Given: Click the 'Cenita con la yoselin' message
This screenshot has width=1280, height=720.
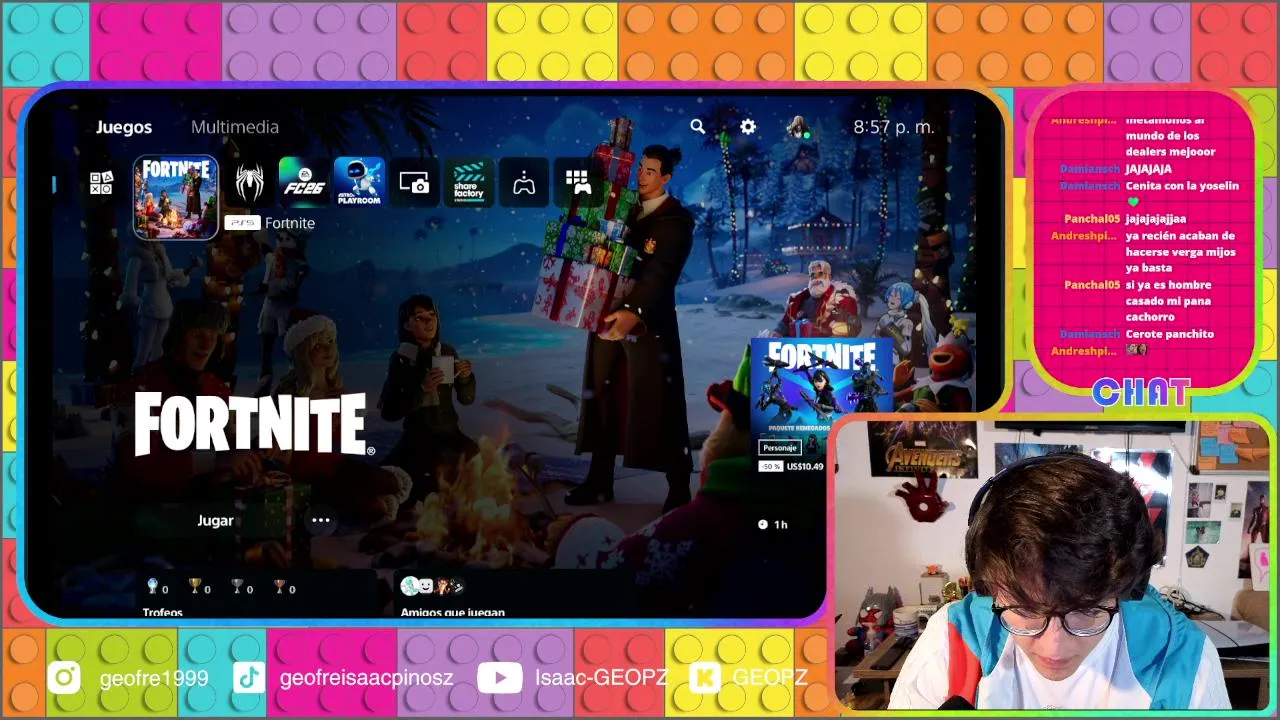Looking at the screenshot, I should pyautogui.click(x=1182, y=186).
